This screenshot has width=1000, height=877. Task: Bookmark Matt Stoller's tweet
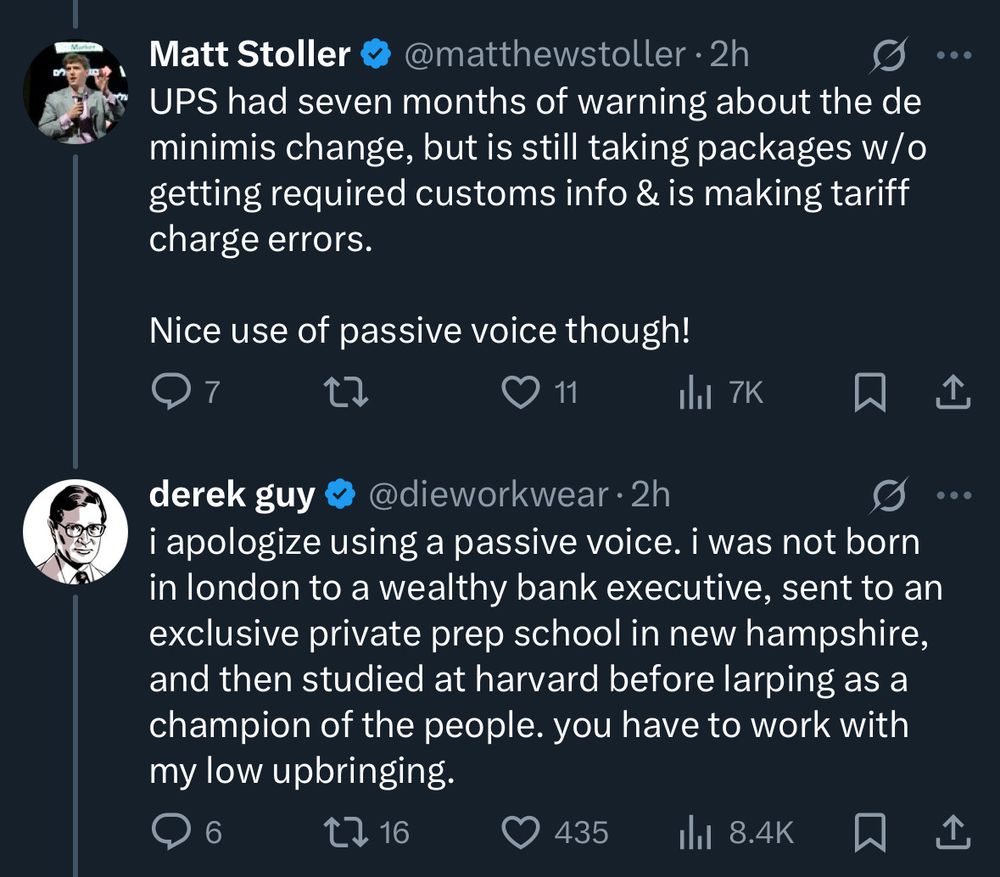(869, 394)
